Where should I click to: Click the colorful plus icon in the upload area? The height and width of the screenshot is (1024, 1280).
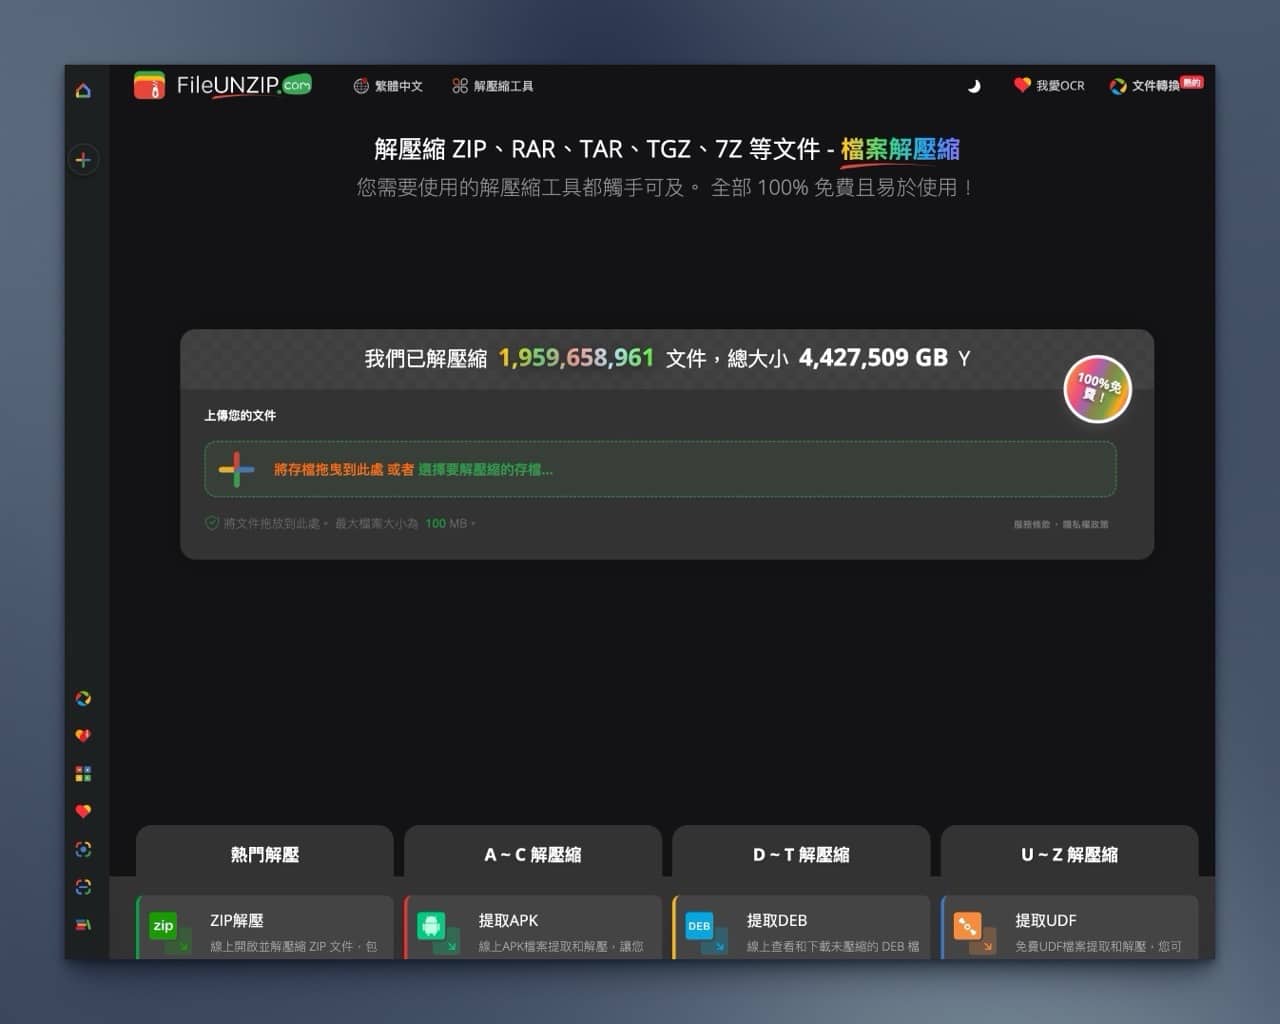click(x=236, y=469)
